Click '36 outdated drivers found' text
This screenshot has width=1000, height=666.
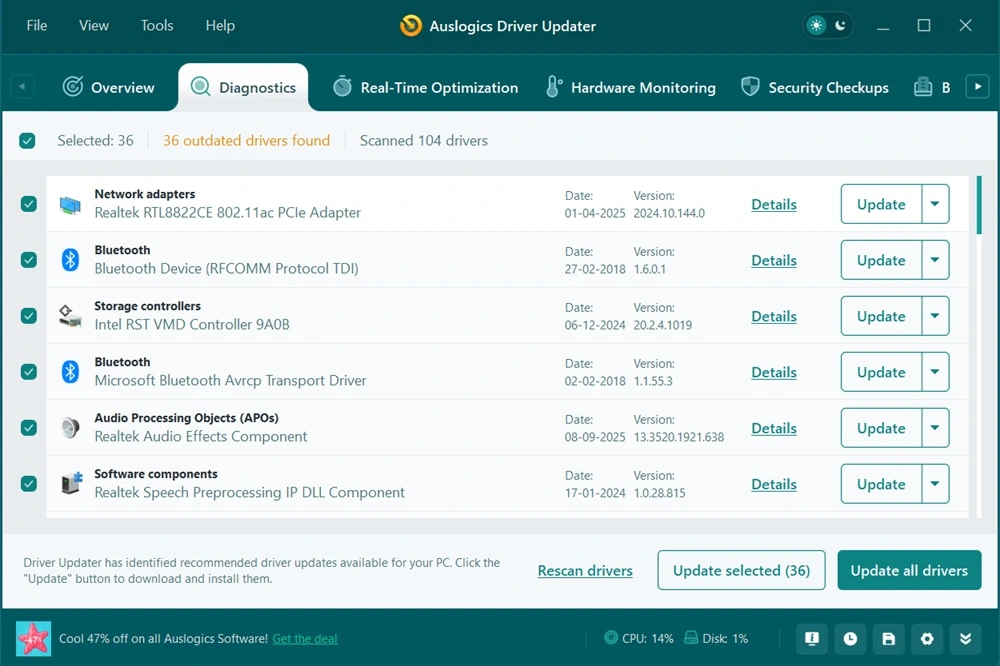[x=246, y=140]
